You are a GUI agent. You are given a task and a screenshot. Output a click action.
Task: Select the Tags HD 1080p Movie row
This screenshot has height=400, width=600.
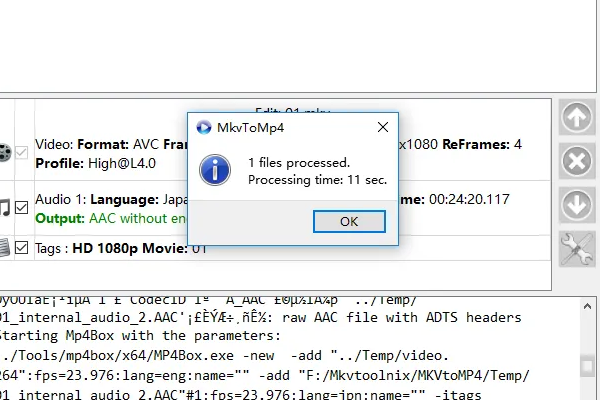pyautogui.click(x=121, y=248)
